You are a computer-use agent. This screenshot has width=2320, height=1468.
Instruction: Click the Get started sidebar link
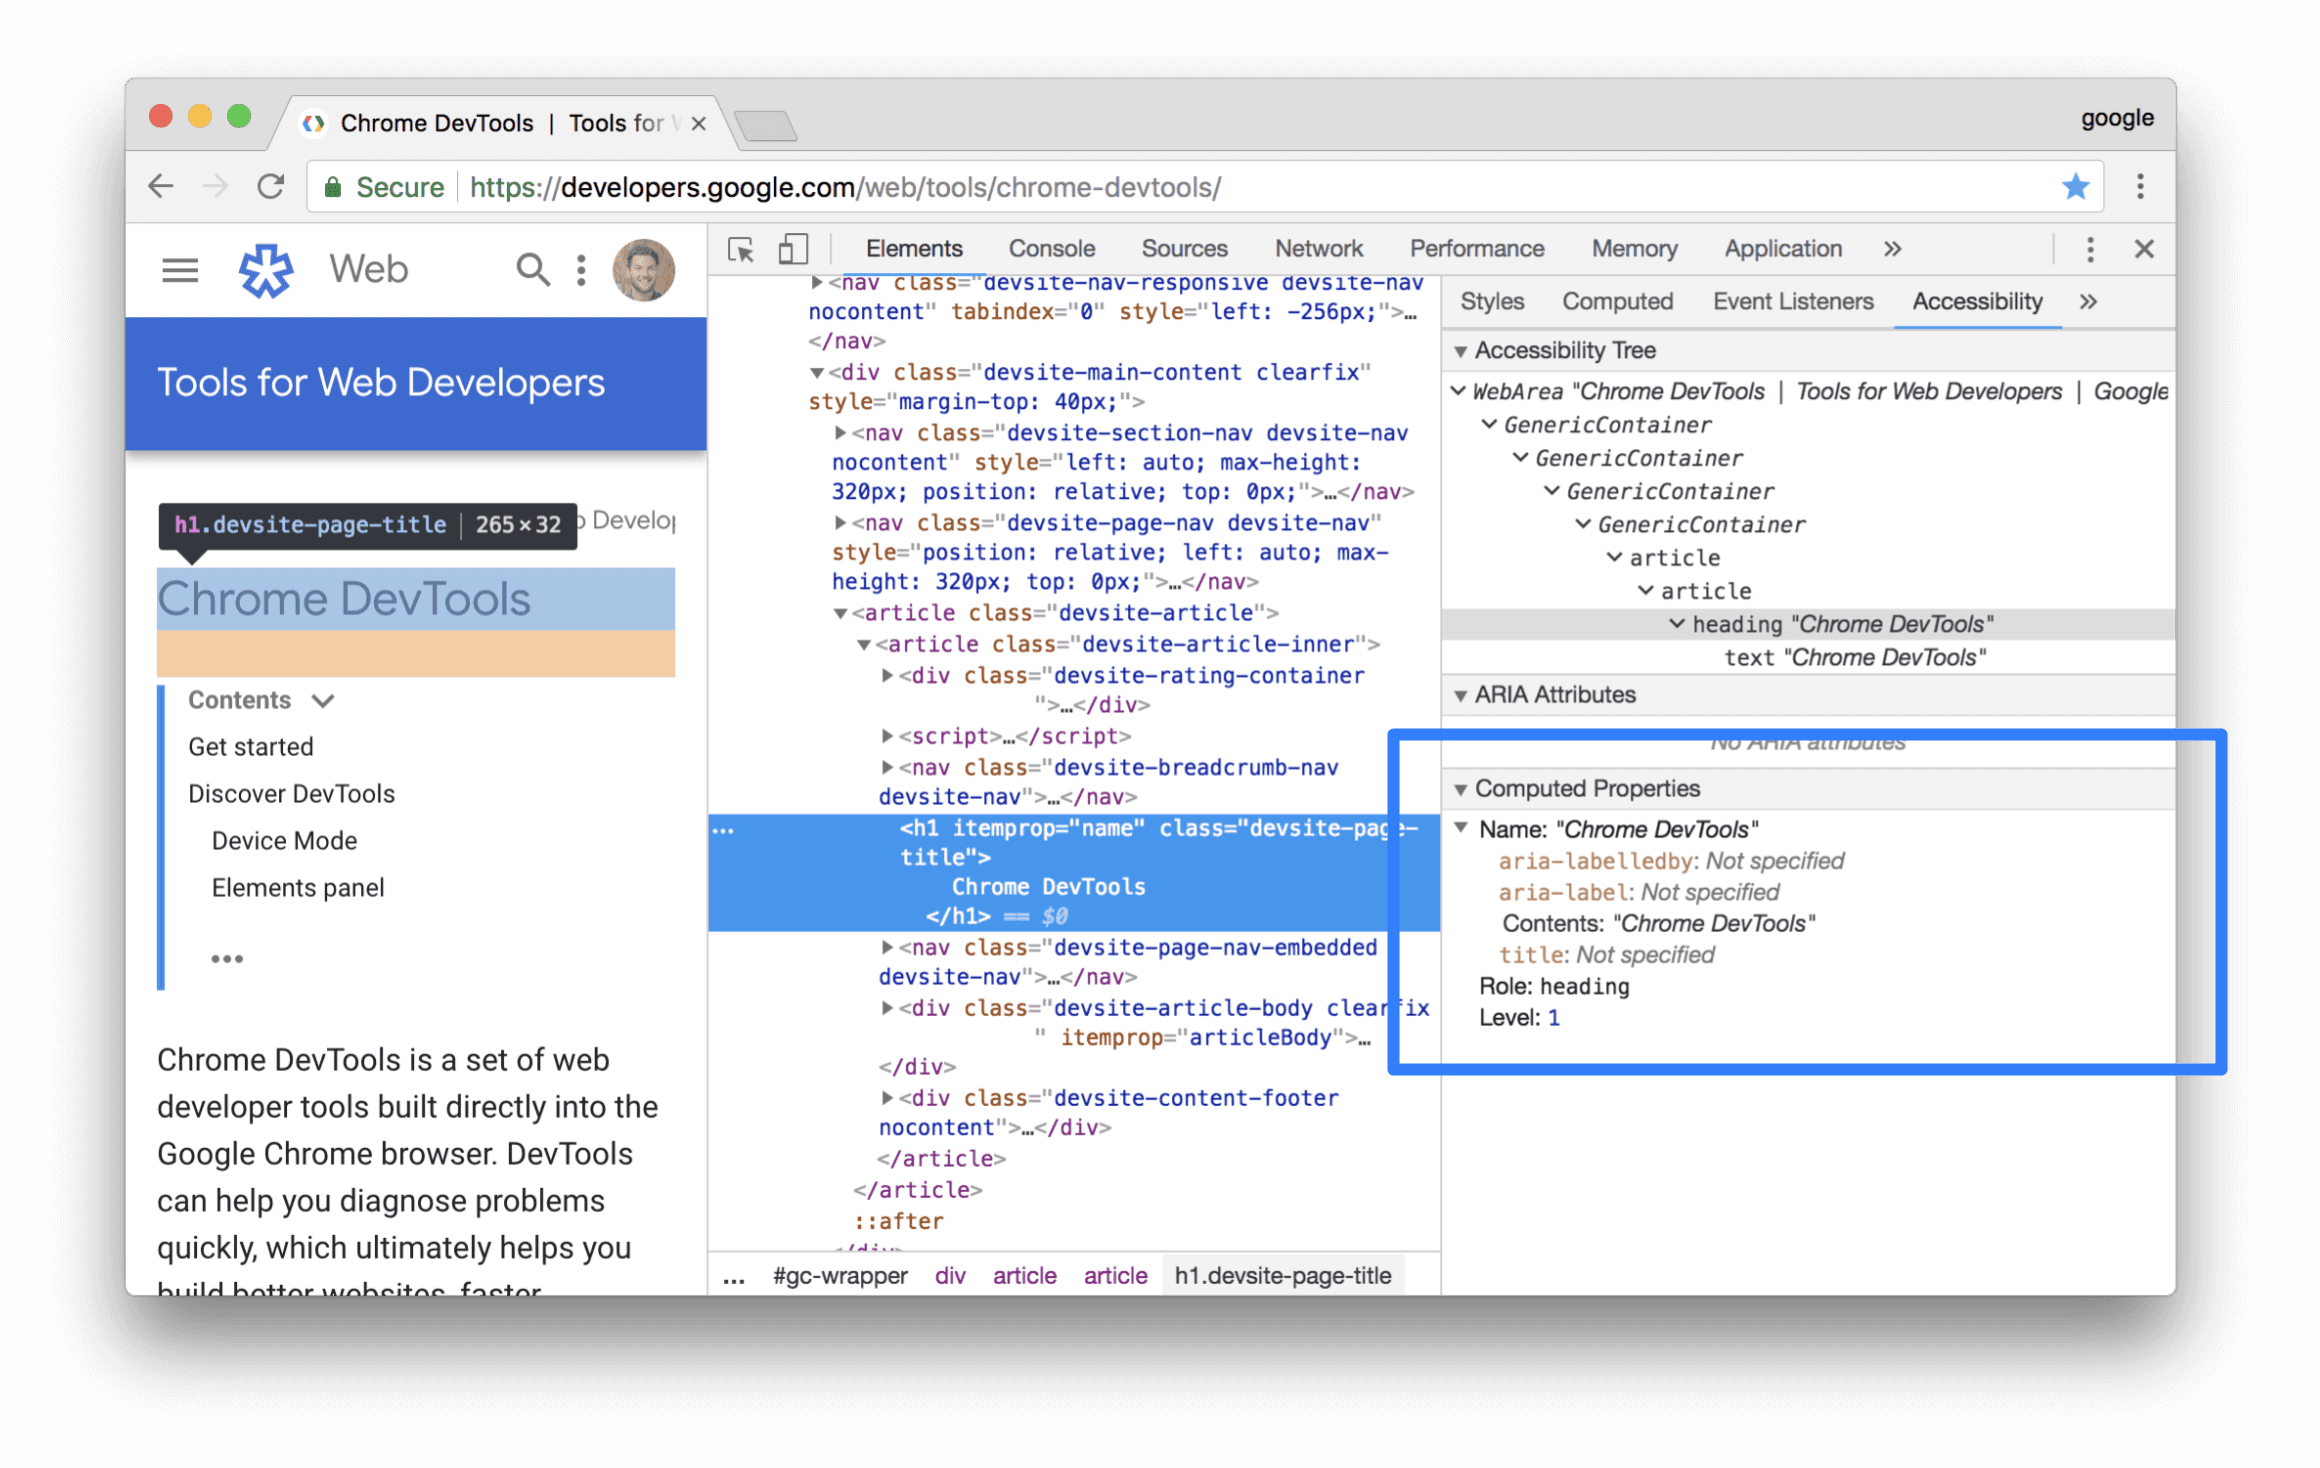[250, 746]
